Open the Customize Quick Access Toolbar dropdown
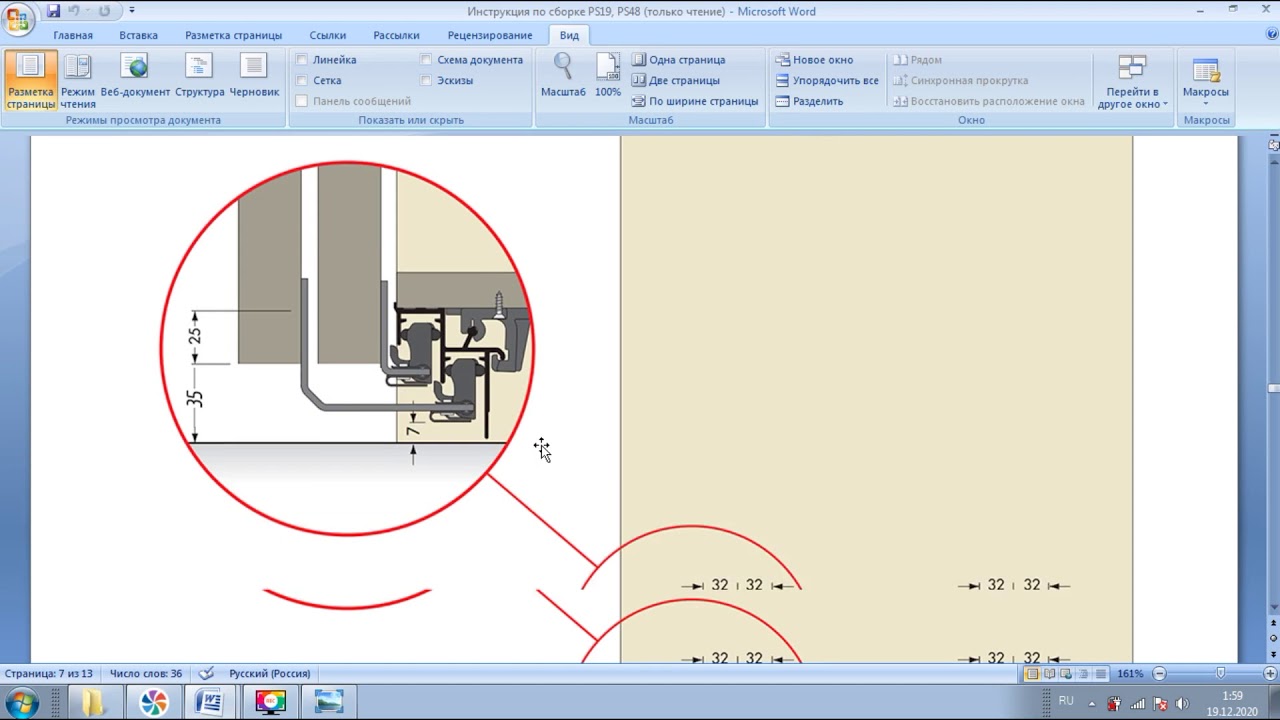 [x=132, y=11]
